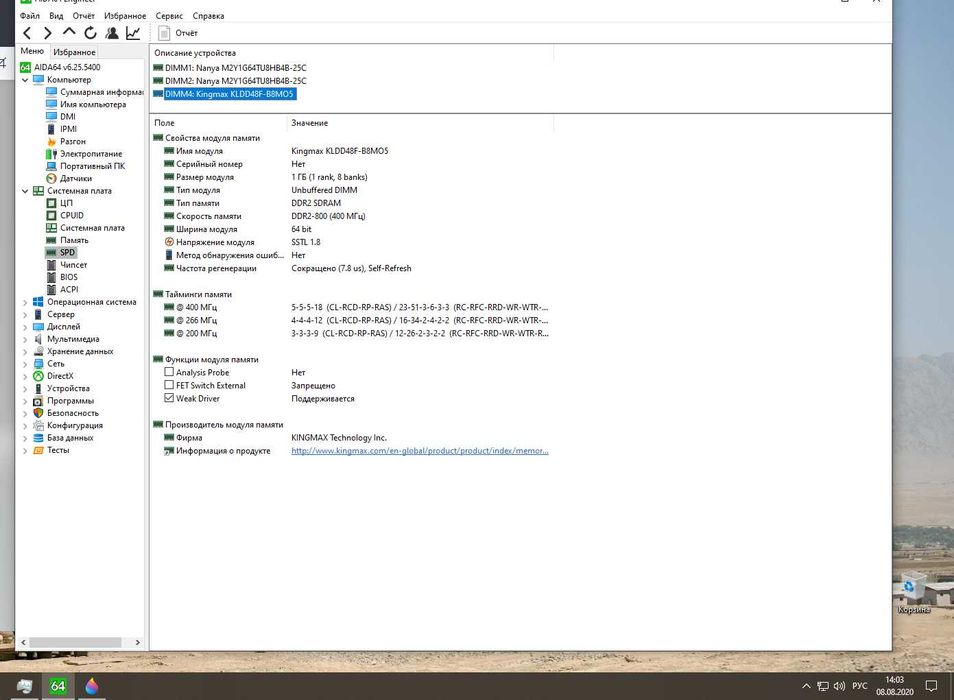Open the ACPI icon item
This screenshot has height=700, width=954.
pos(51,289)
